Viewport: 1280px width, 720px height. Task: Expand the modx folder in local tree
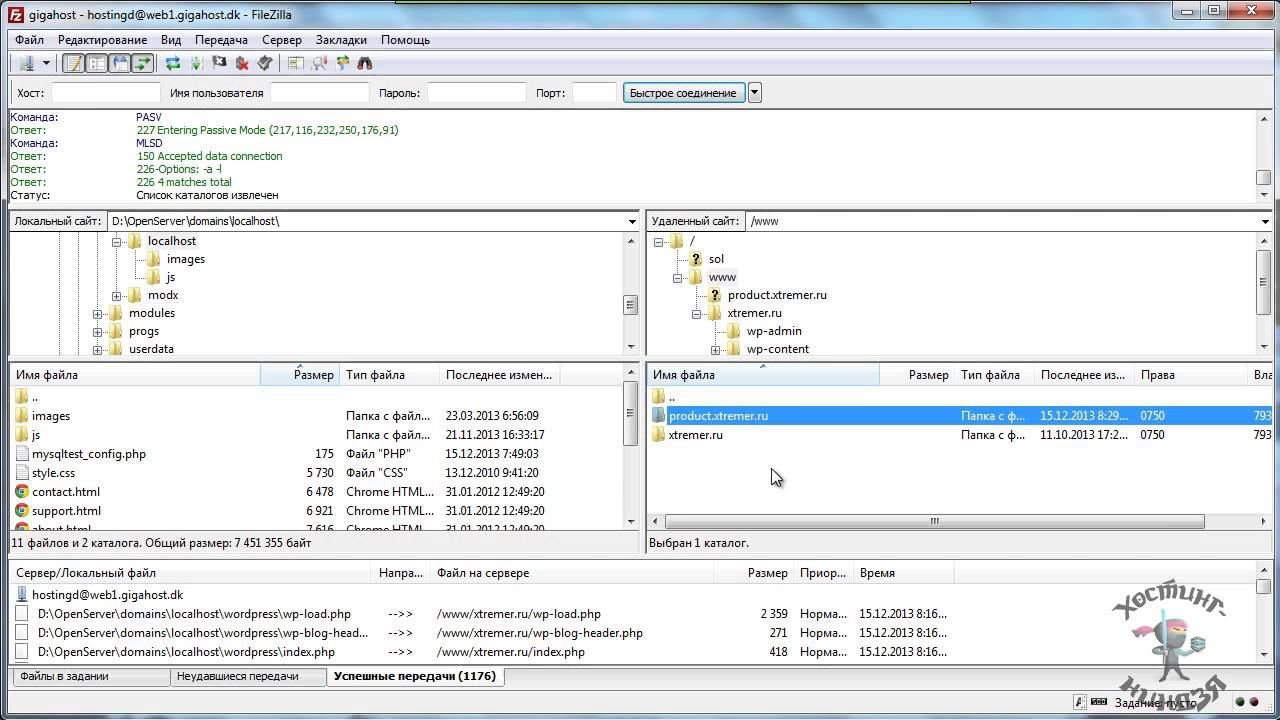pos(117,296)
